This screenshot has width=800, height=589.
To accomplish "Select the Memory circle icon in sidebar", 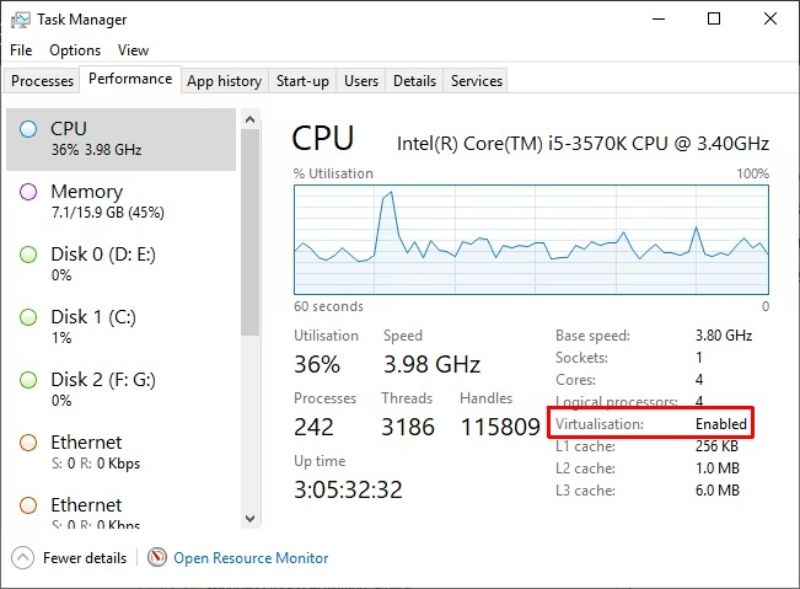I will click(x=28, y=192).
